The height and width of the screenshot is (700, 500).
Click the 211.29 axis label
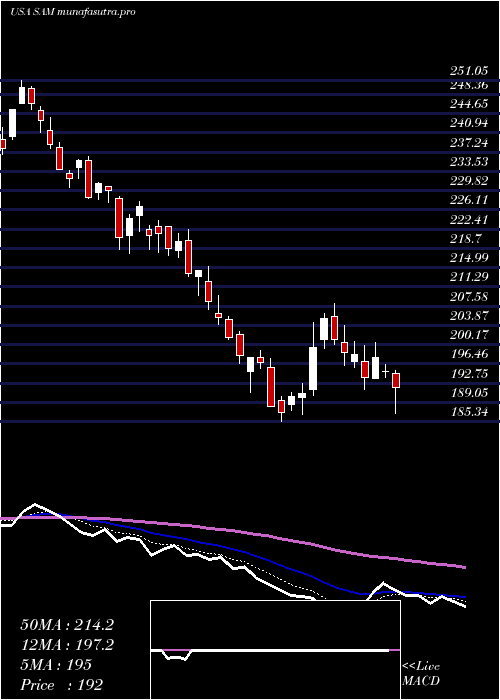pyautogui.click(x=468, y=277)
